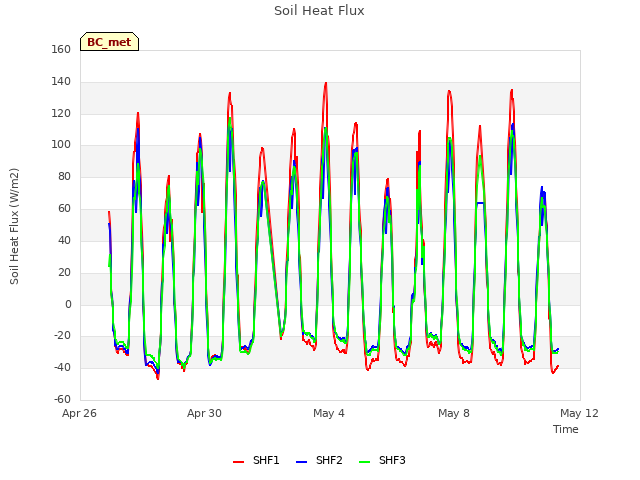This screenshot has height=480, width=640.
Task: Click the 140 y-axis tick label
Action: pyautogui.click(x=61, y=81)
